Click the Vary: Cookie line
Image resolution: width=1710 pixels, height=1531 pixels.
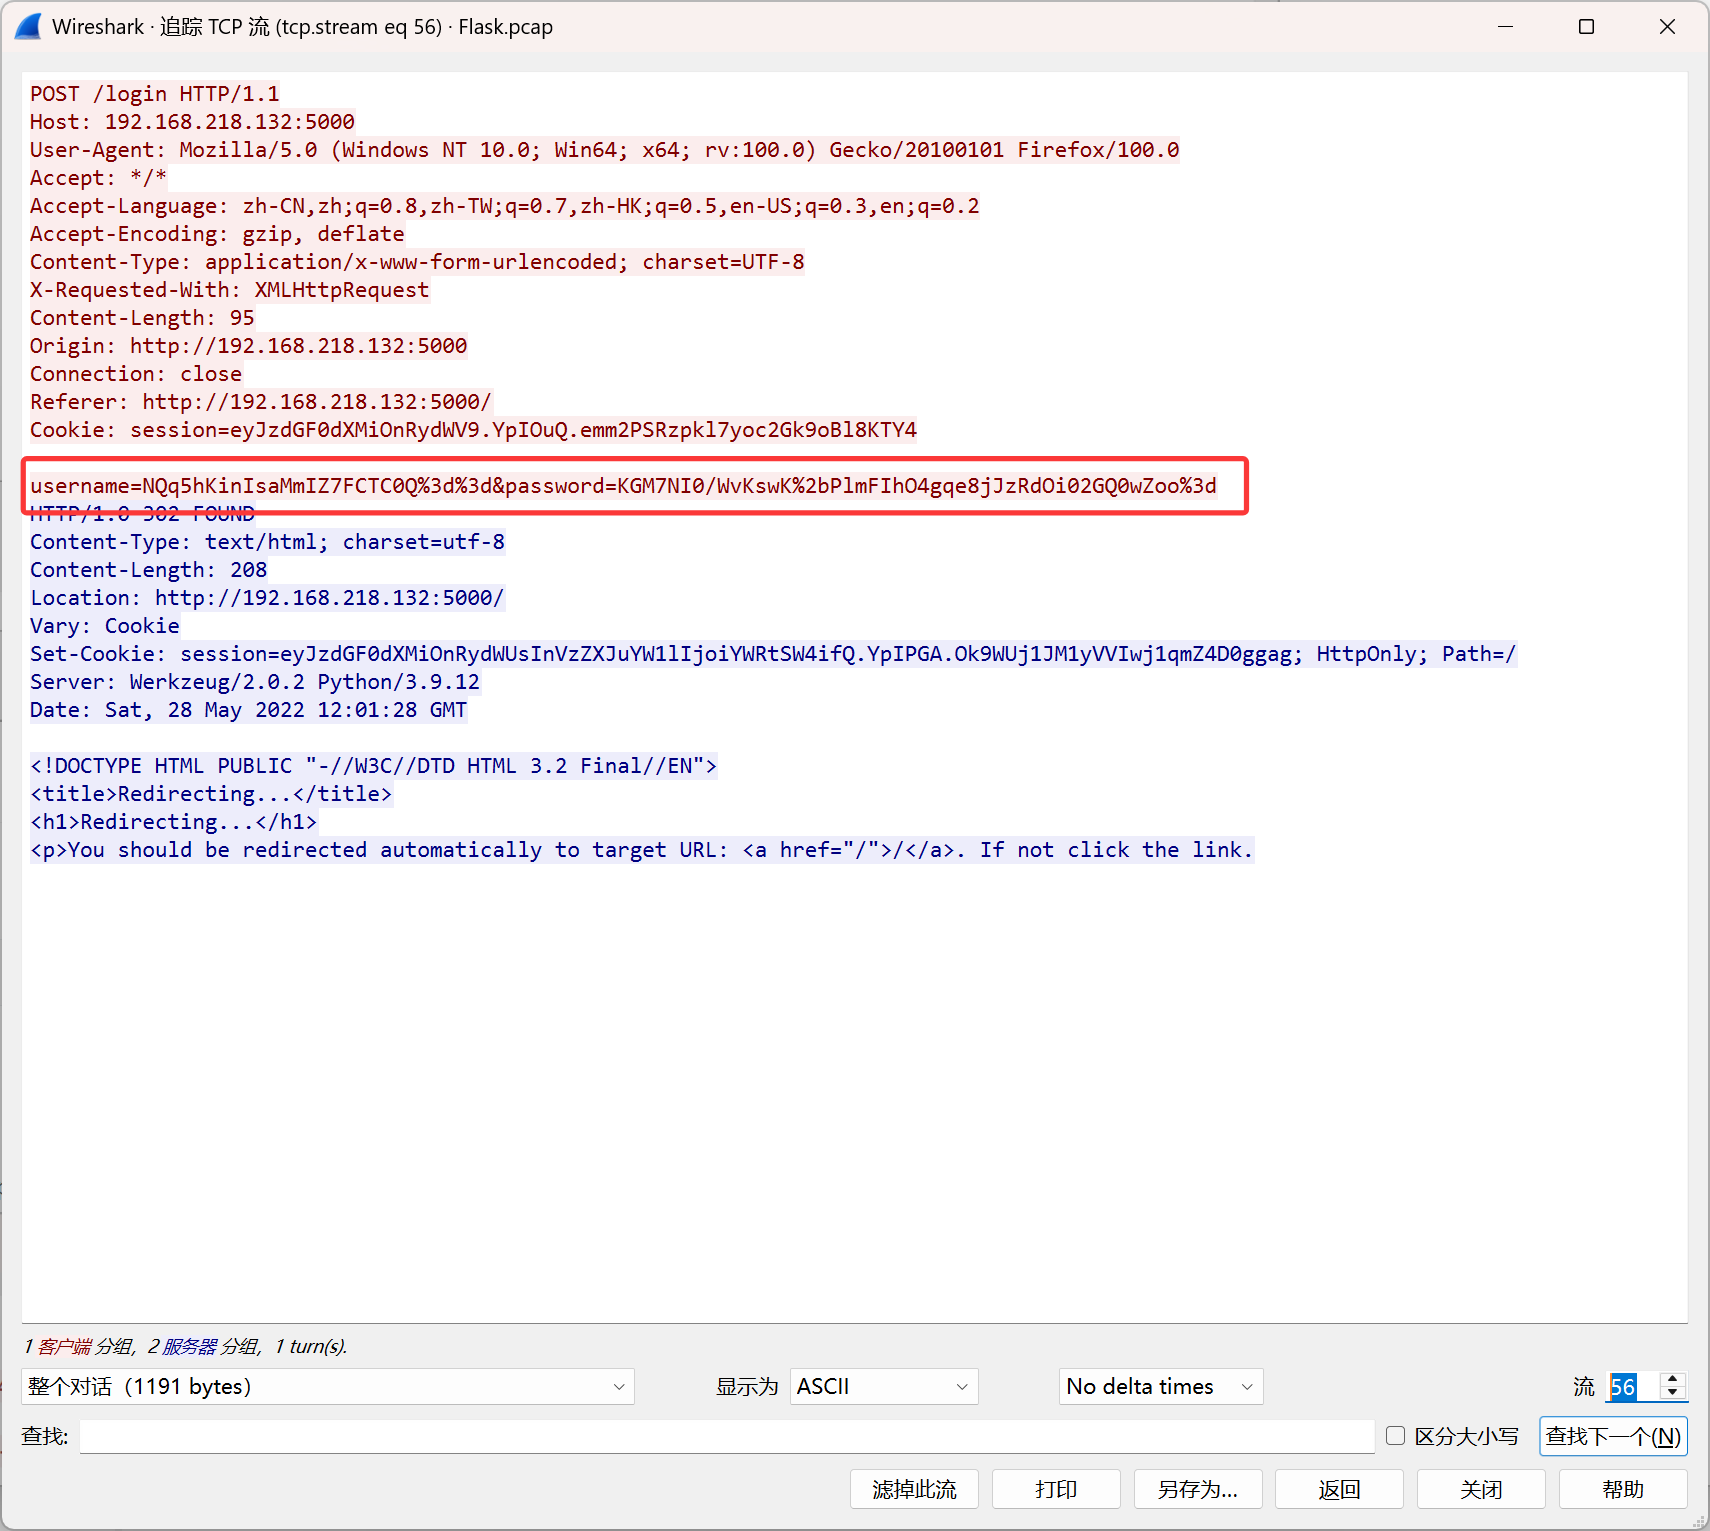105,626
